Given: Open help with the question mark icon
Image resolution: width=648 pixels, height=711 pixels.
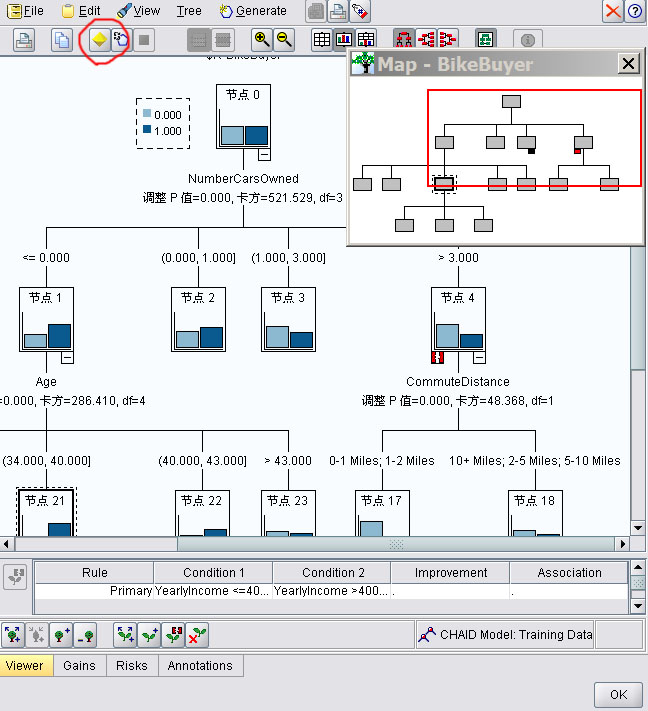Looking at the screenshot, I should point(635,11).
